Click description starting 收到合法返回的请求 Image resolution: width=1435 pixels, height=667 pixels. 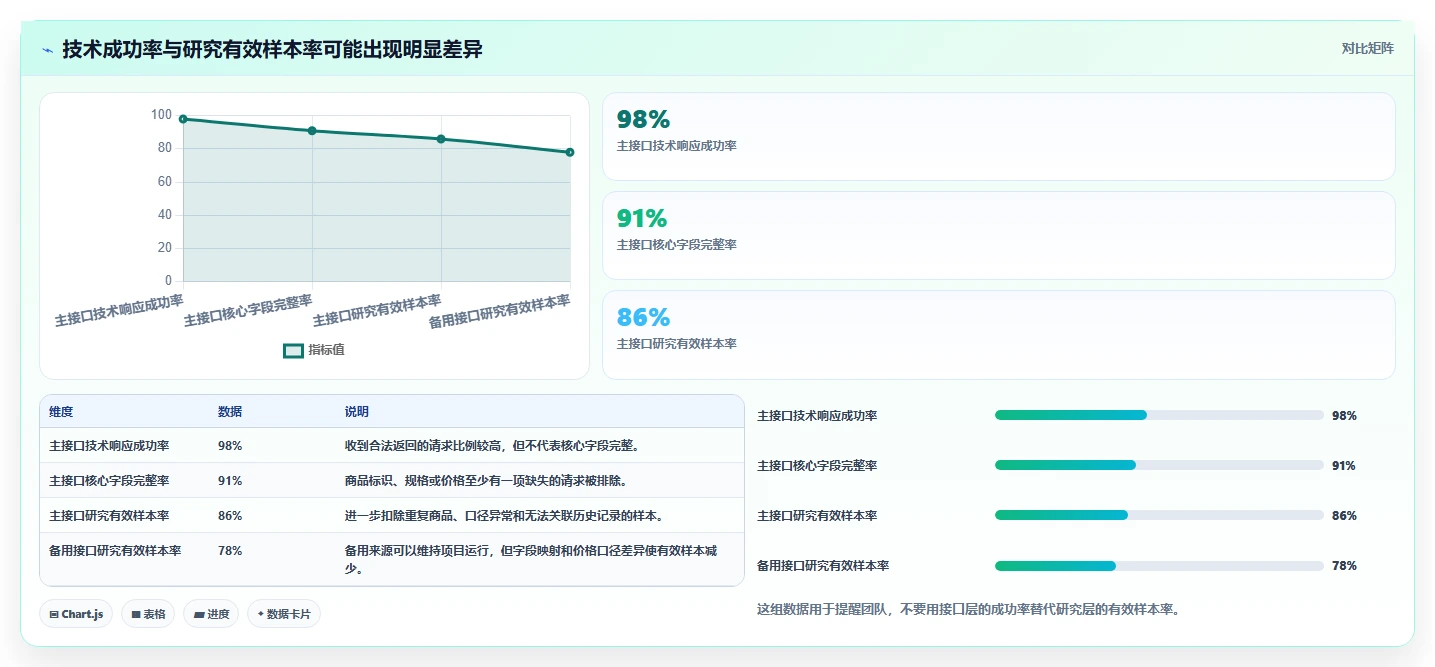coord(492,446)
